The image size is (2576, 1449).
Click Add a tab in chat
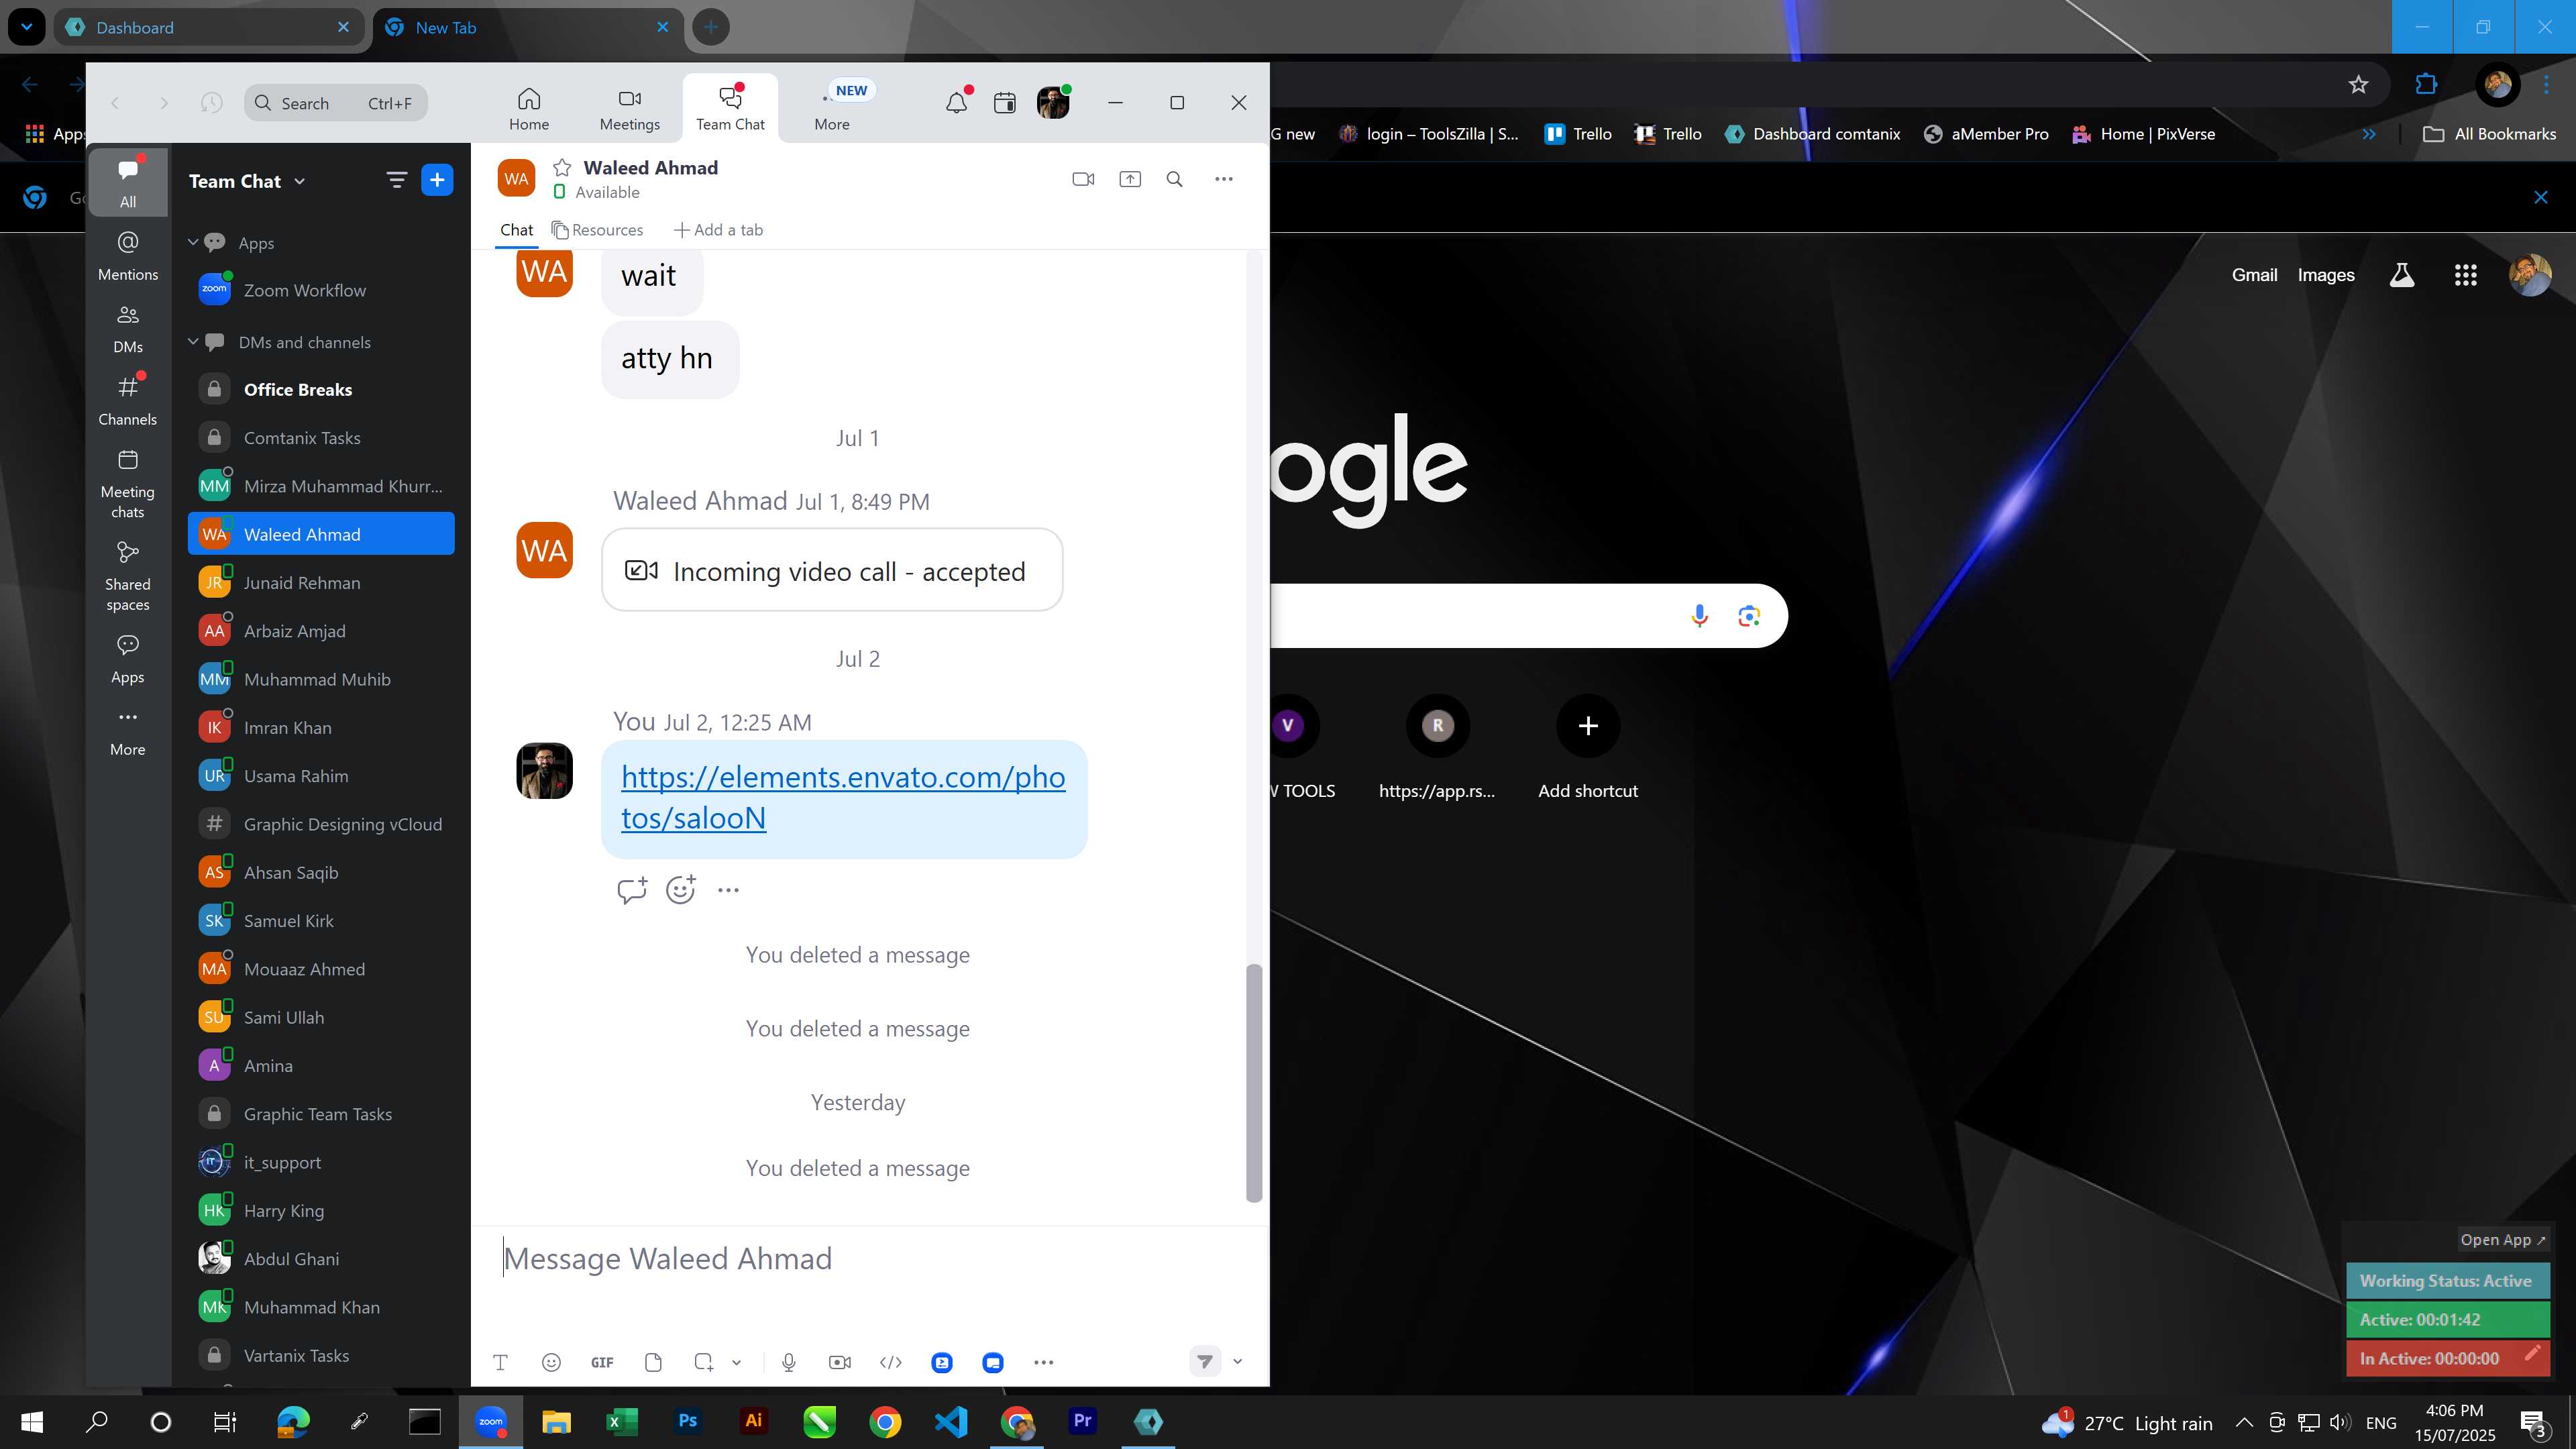[x=718, y=230]
